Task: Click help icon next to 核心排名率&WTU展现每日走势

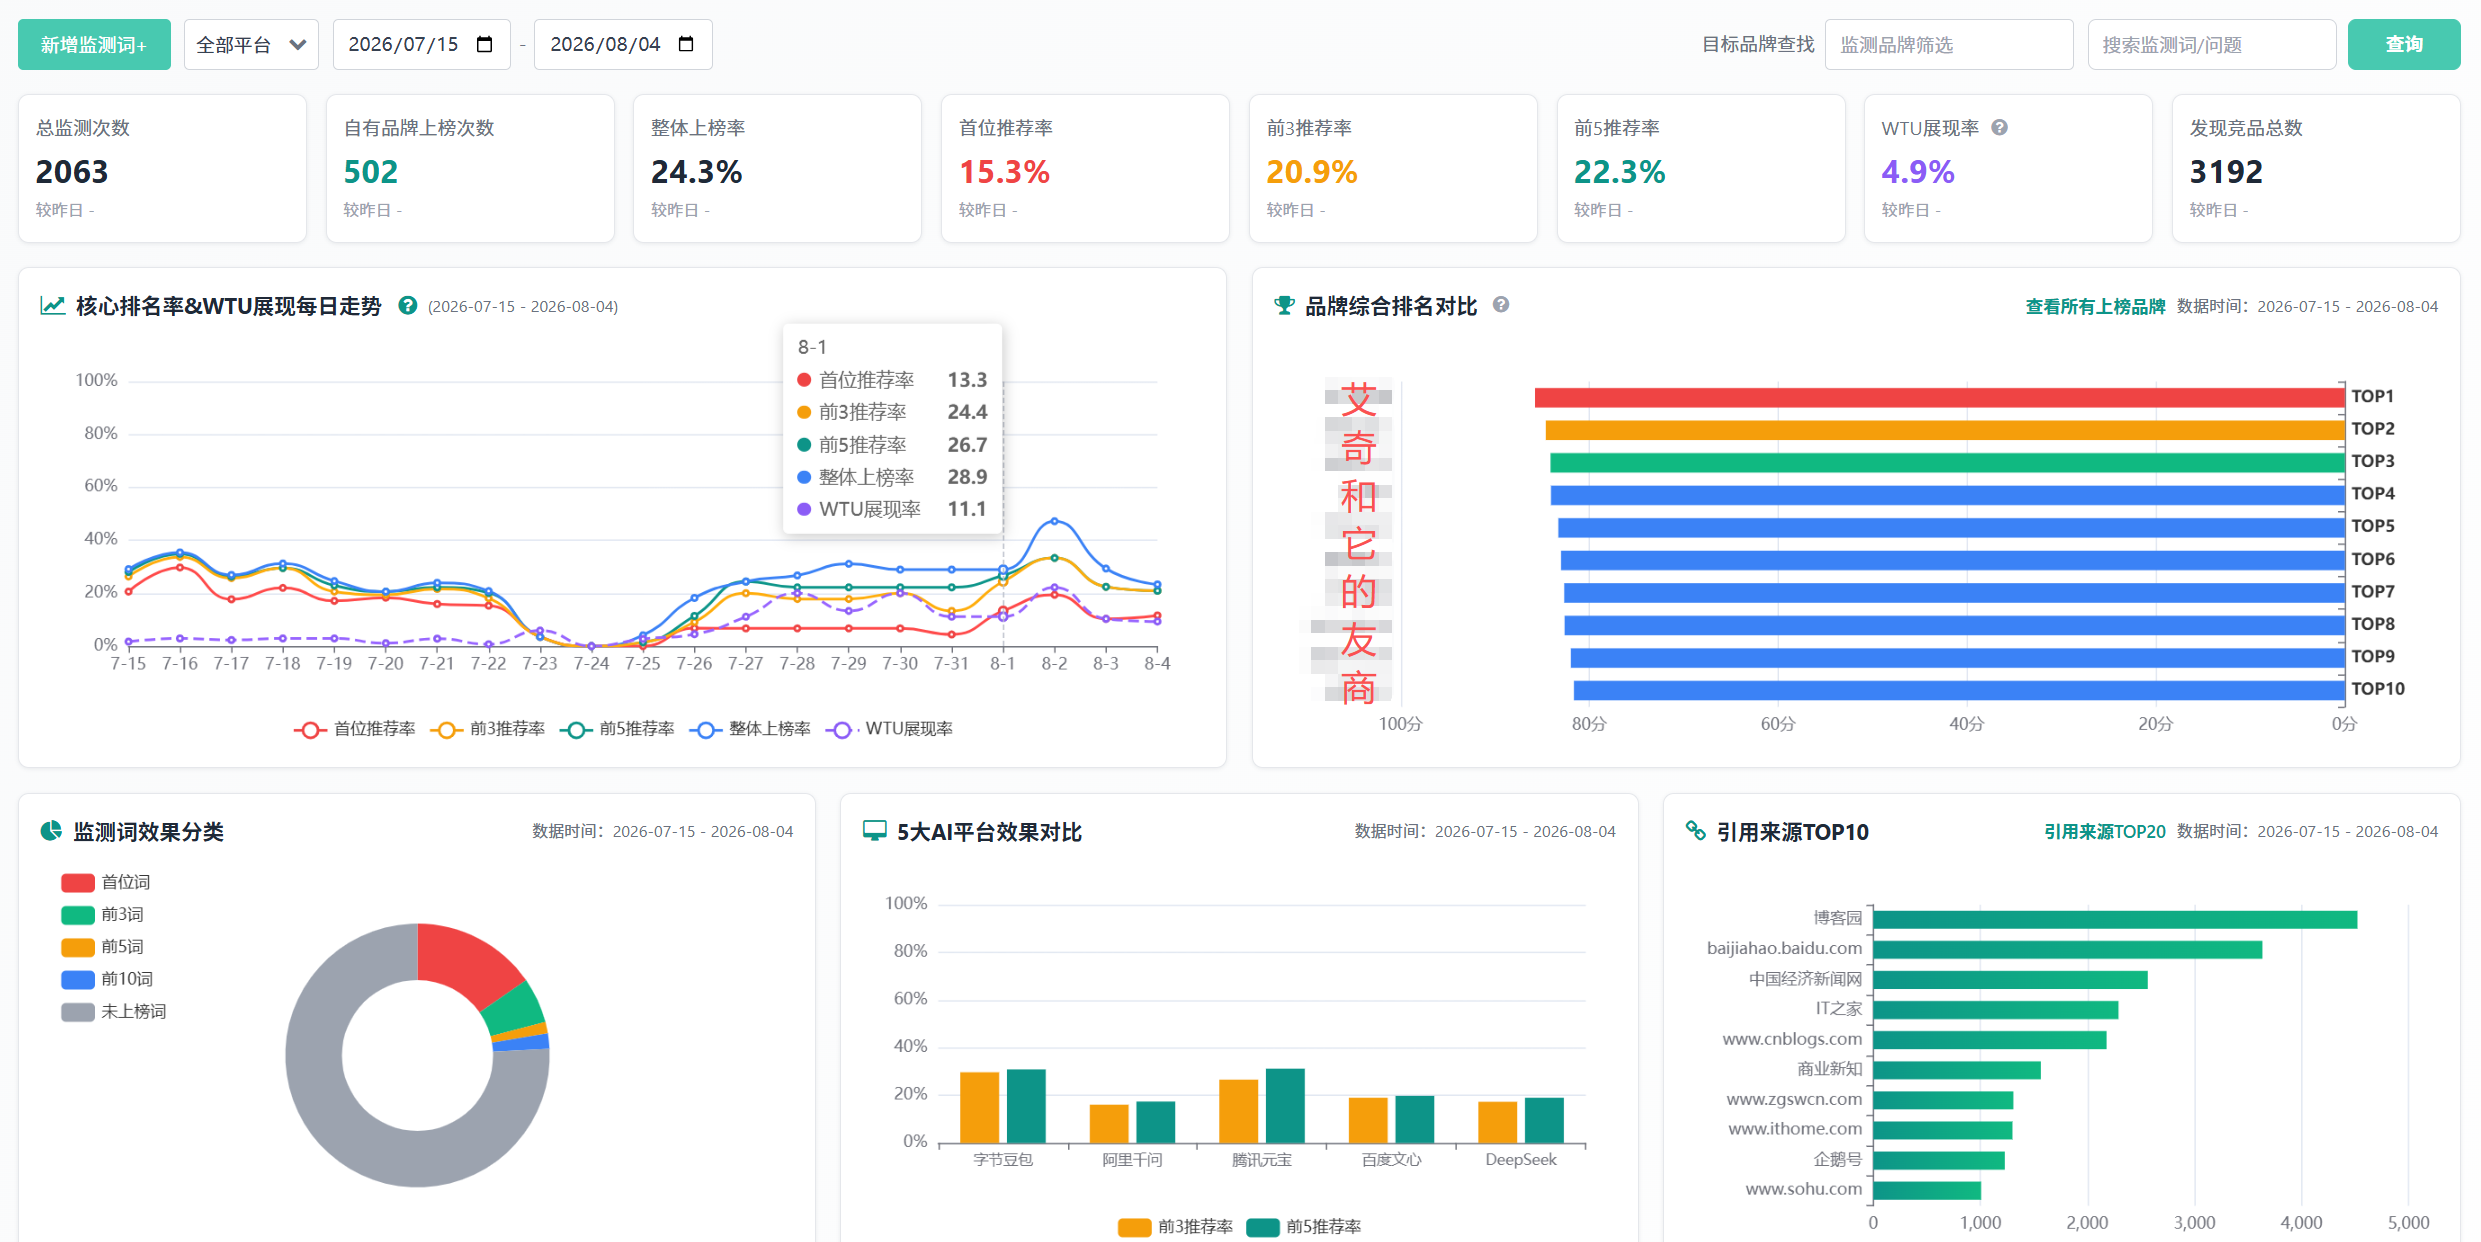Action: click(x=407, y=305)
